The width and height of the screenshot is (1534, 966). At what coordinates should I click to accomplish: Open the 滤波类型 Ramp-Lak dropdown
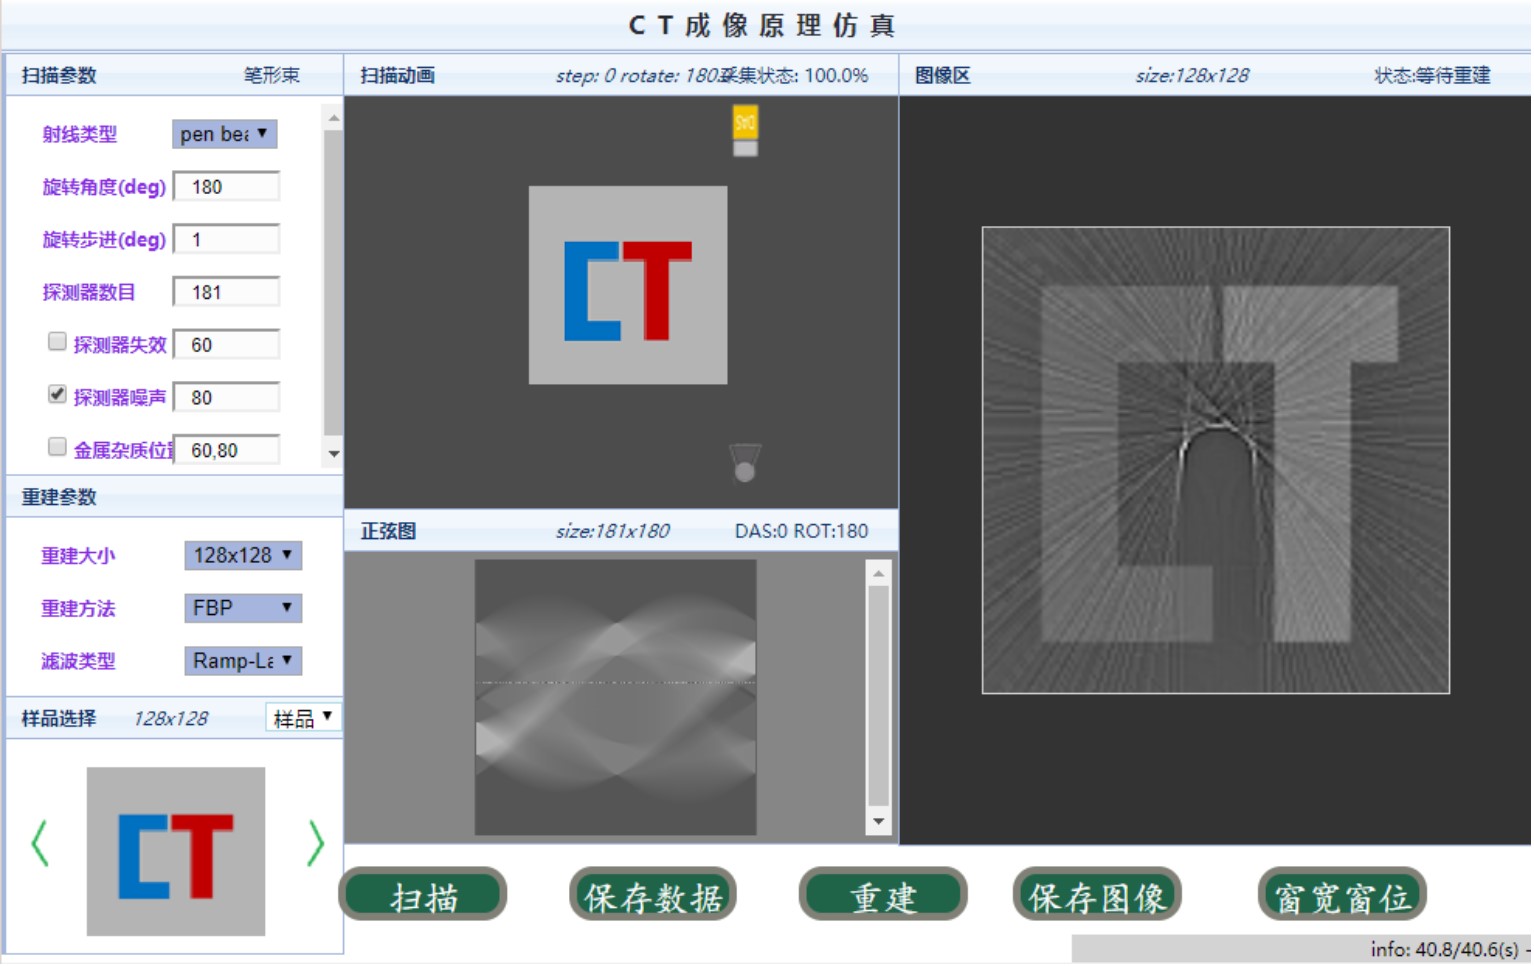(242, 661)
